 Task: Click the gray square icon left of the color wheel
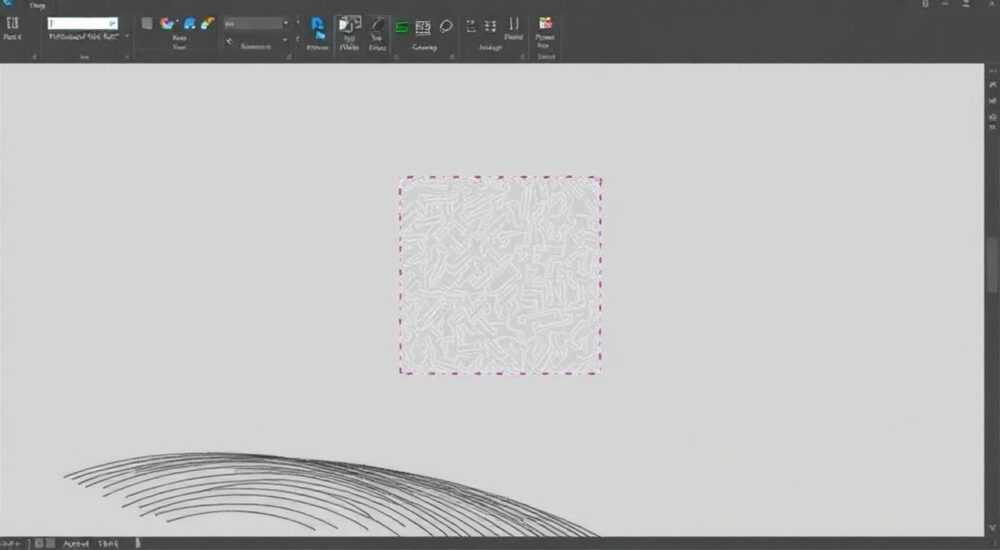pyautogui.click(x=147, y=24)
